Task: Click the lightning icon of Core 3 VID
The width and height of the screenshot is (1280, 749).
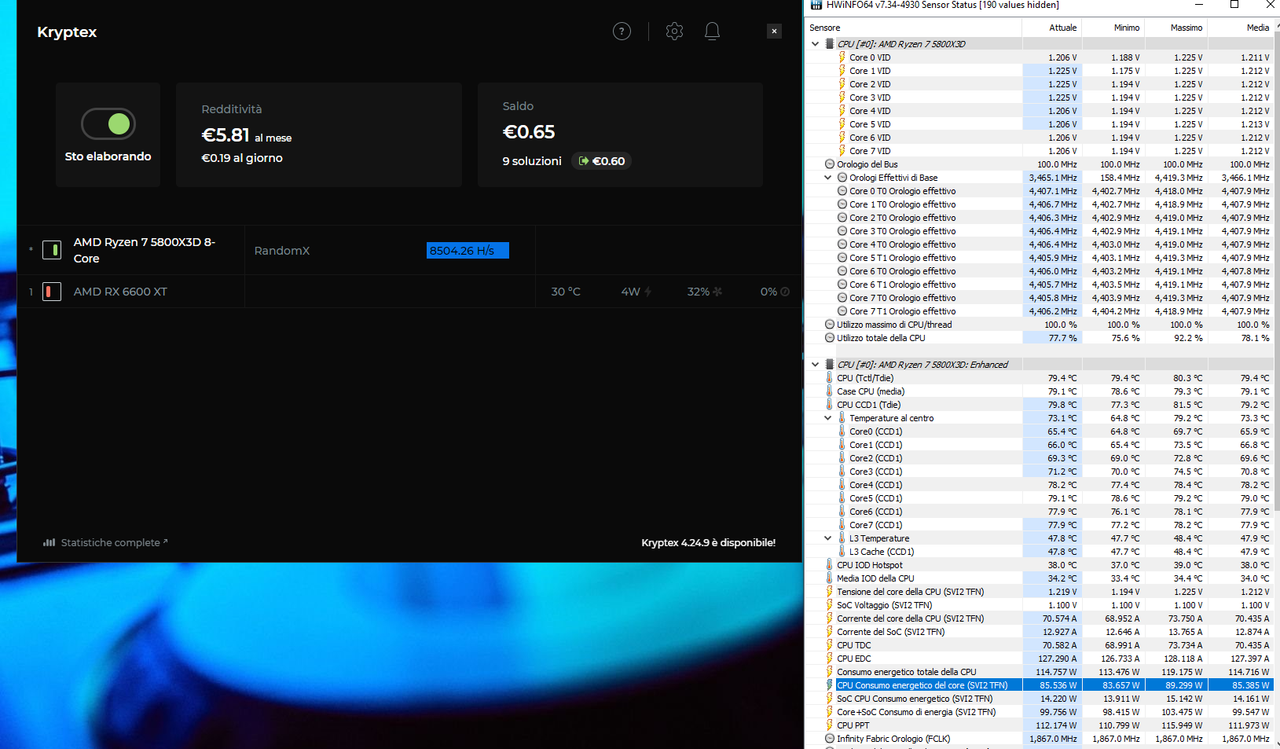Action: coord(842,97)
